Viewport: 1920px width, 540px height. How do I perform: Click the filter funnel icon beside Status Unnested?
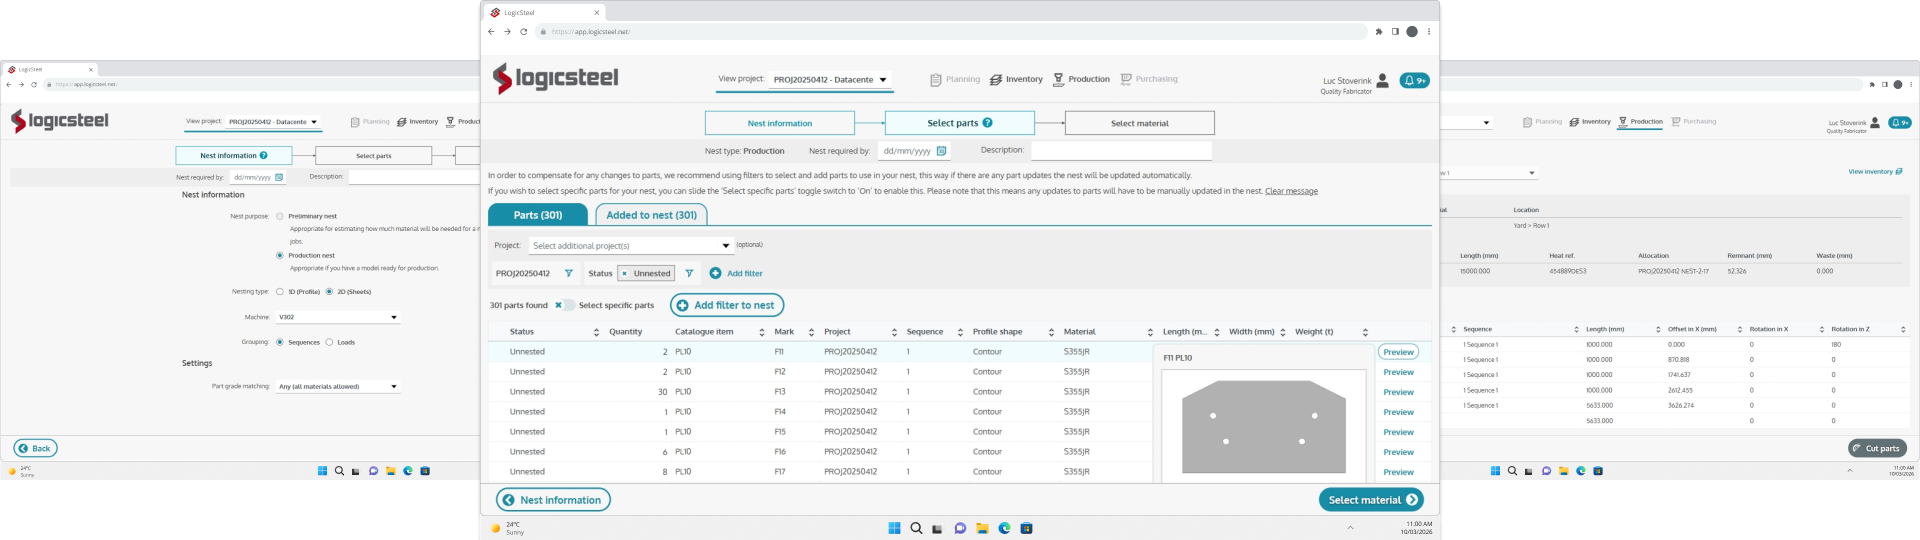click(689, 273)
